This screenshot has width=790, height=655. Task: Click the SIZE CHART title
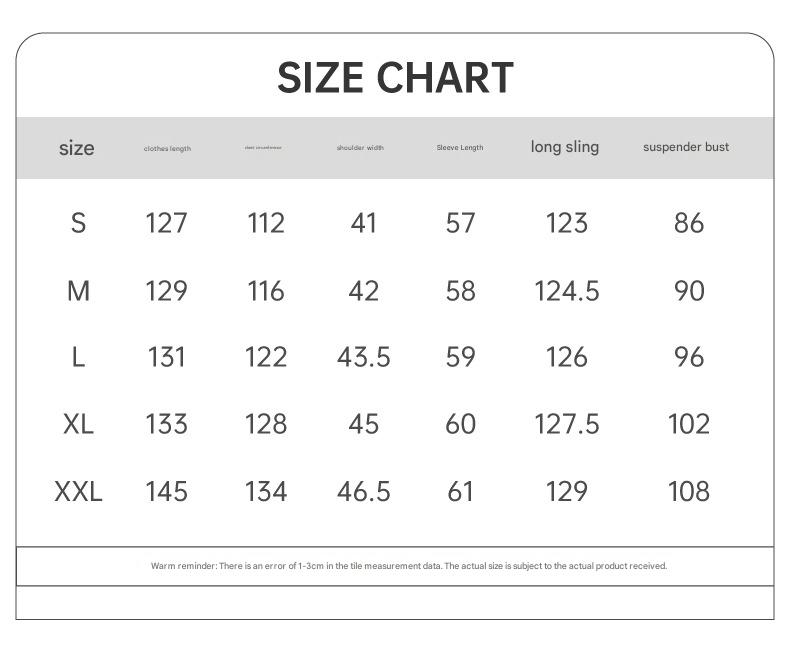(395, 78)
